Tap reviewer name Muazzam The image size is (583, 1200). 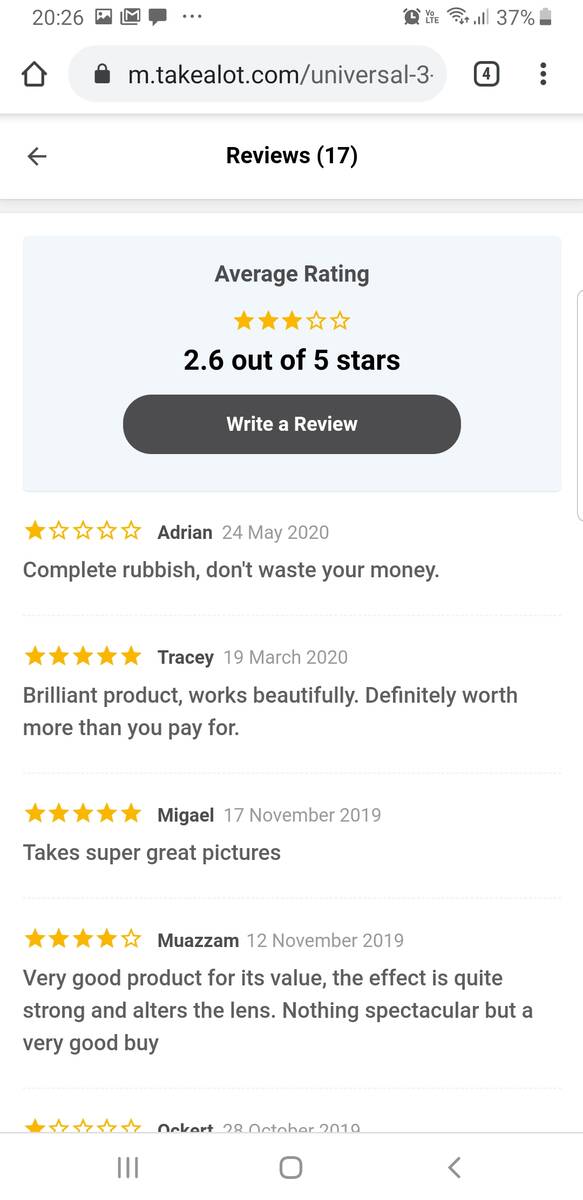click(x=198, y=940)
